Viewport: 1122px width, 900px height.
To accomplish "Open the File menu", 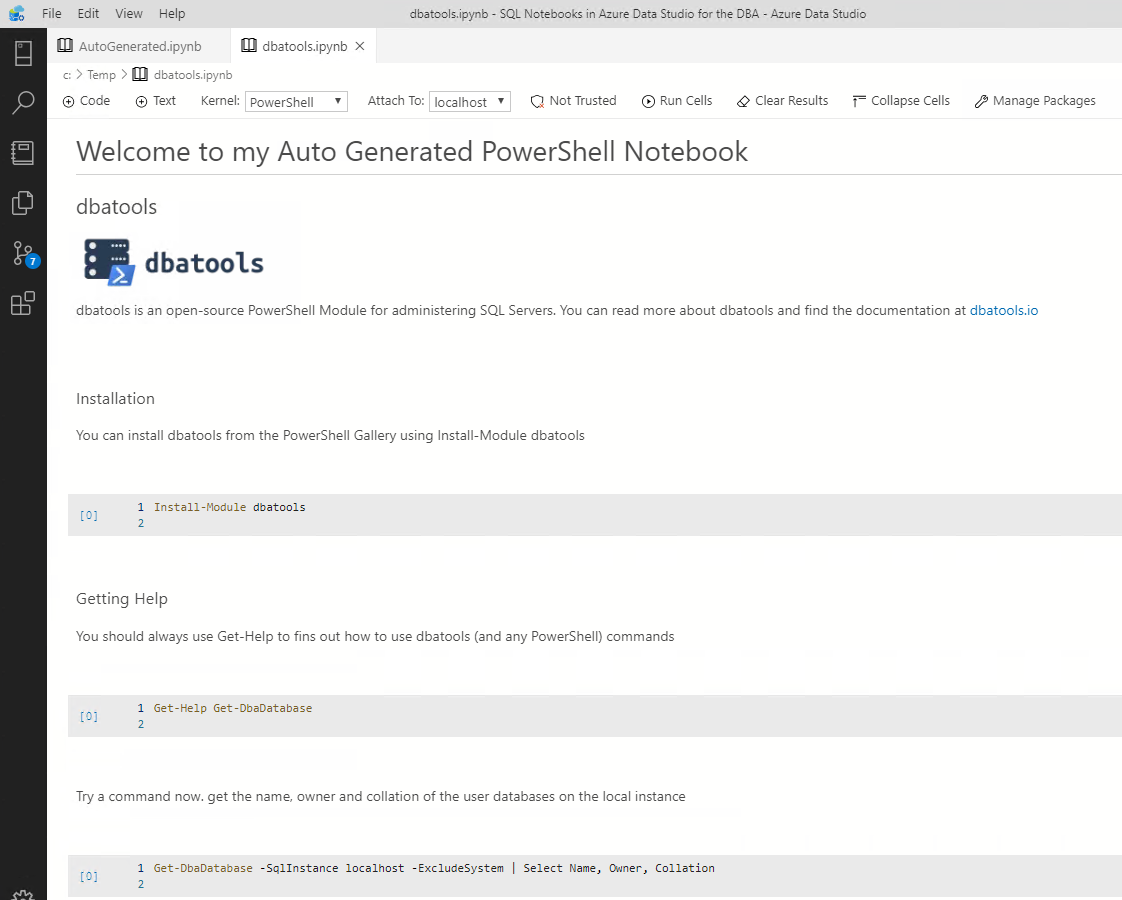I will coord(52,14).
